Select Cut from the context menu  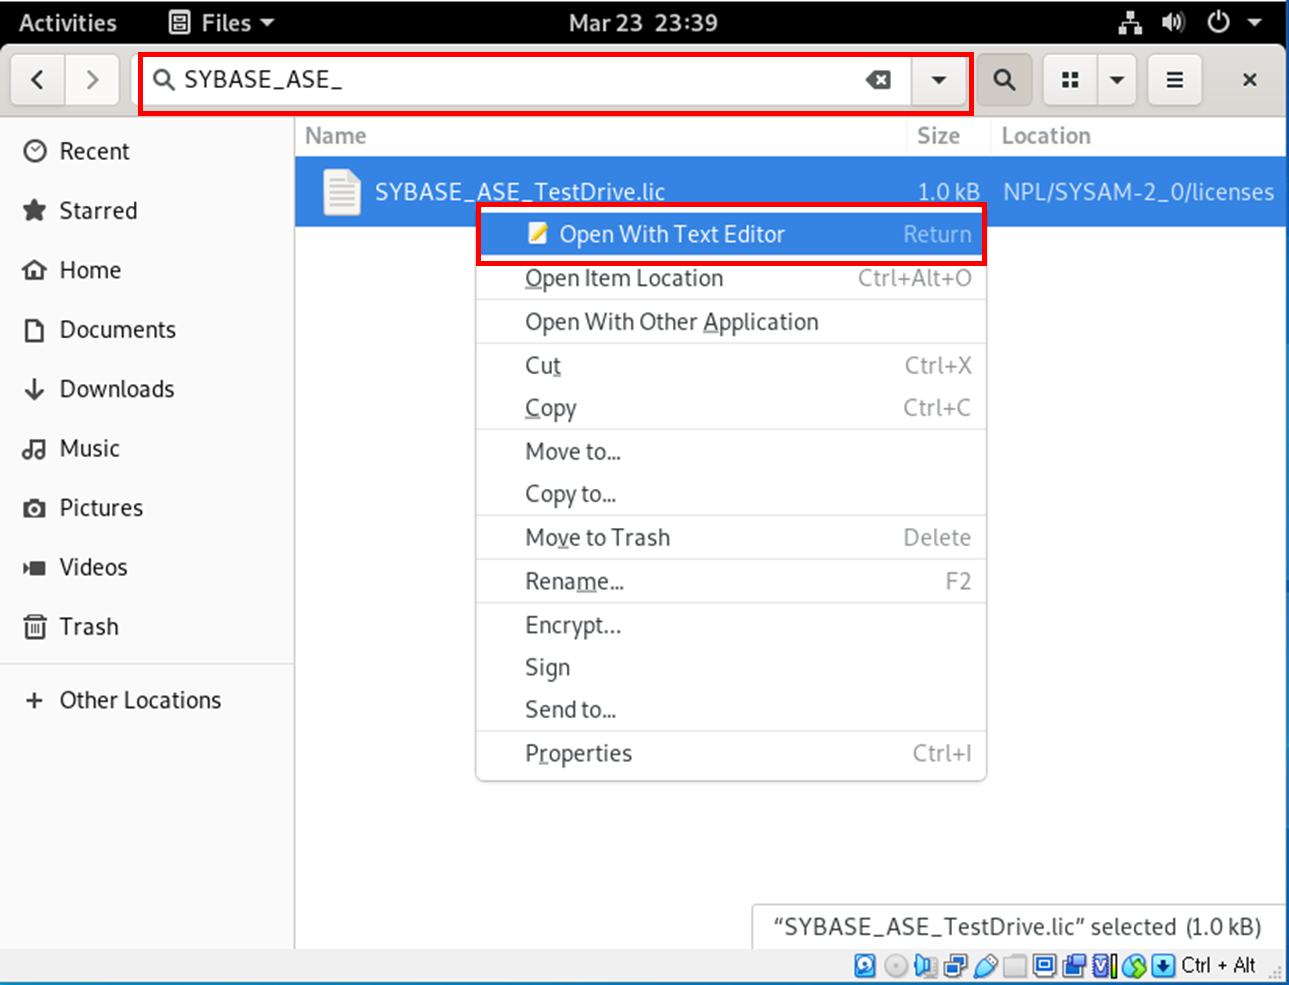pos(731,366)
